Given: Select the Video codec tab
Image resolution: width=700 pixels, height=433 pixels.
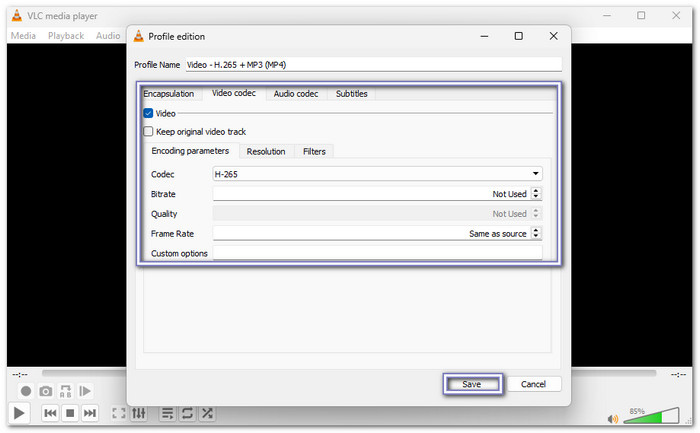Looking at the screenshot, I should click(234, 93).
